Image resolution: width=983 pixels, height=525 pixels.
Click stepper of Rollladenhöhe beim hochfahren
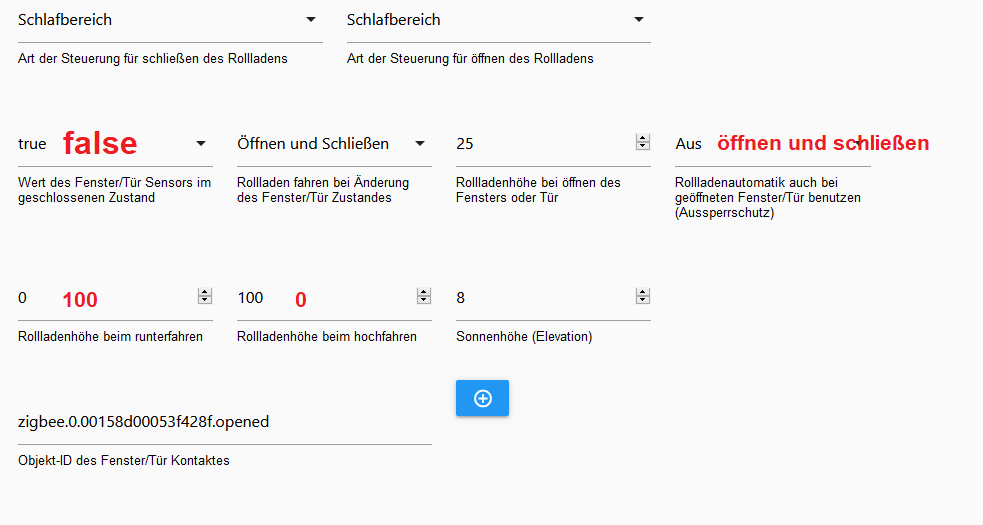click(424, 296)
